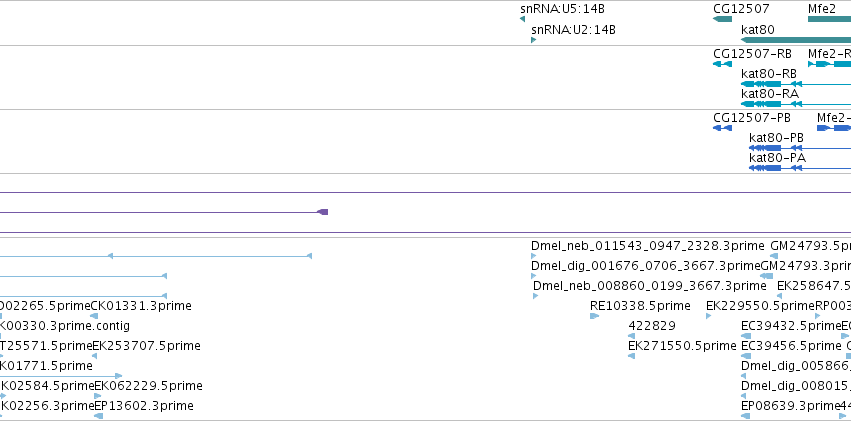The height and width of the screenshot is (421, 851).
Task: Click the EK253707.5prime label
Action: [x=147, y=346]
